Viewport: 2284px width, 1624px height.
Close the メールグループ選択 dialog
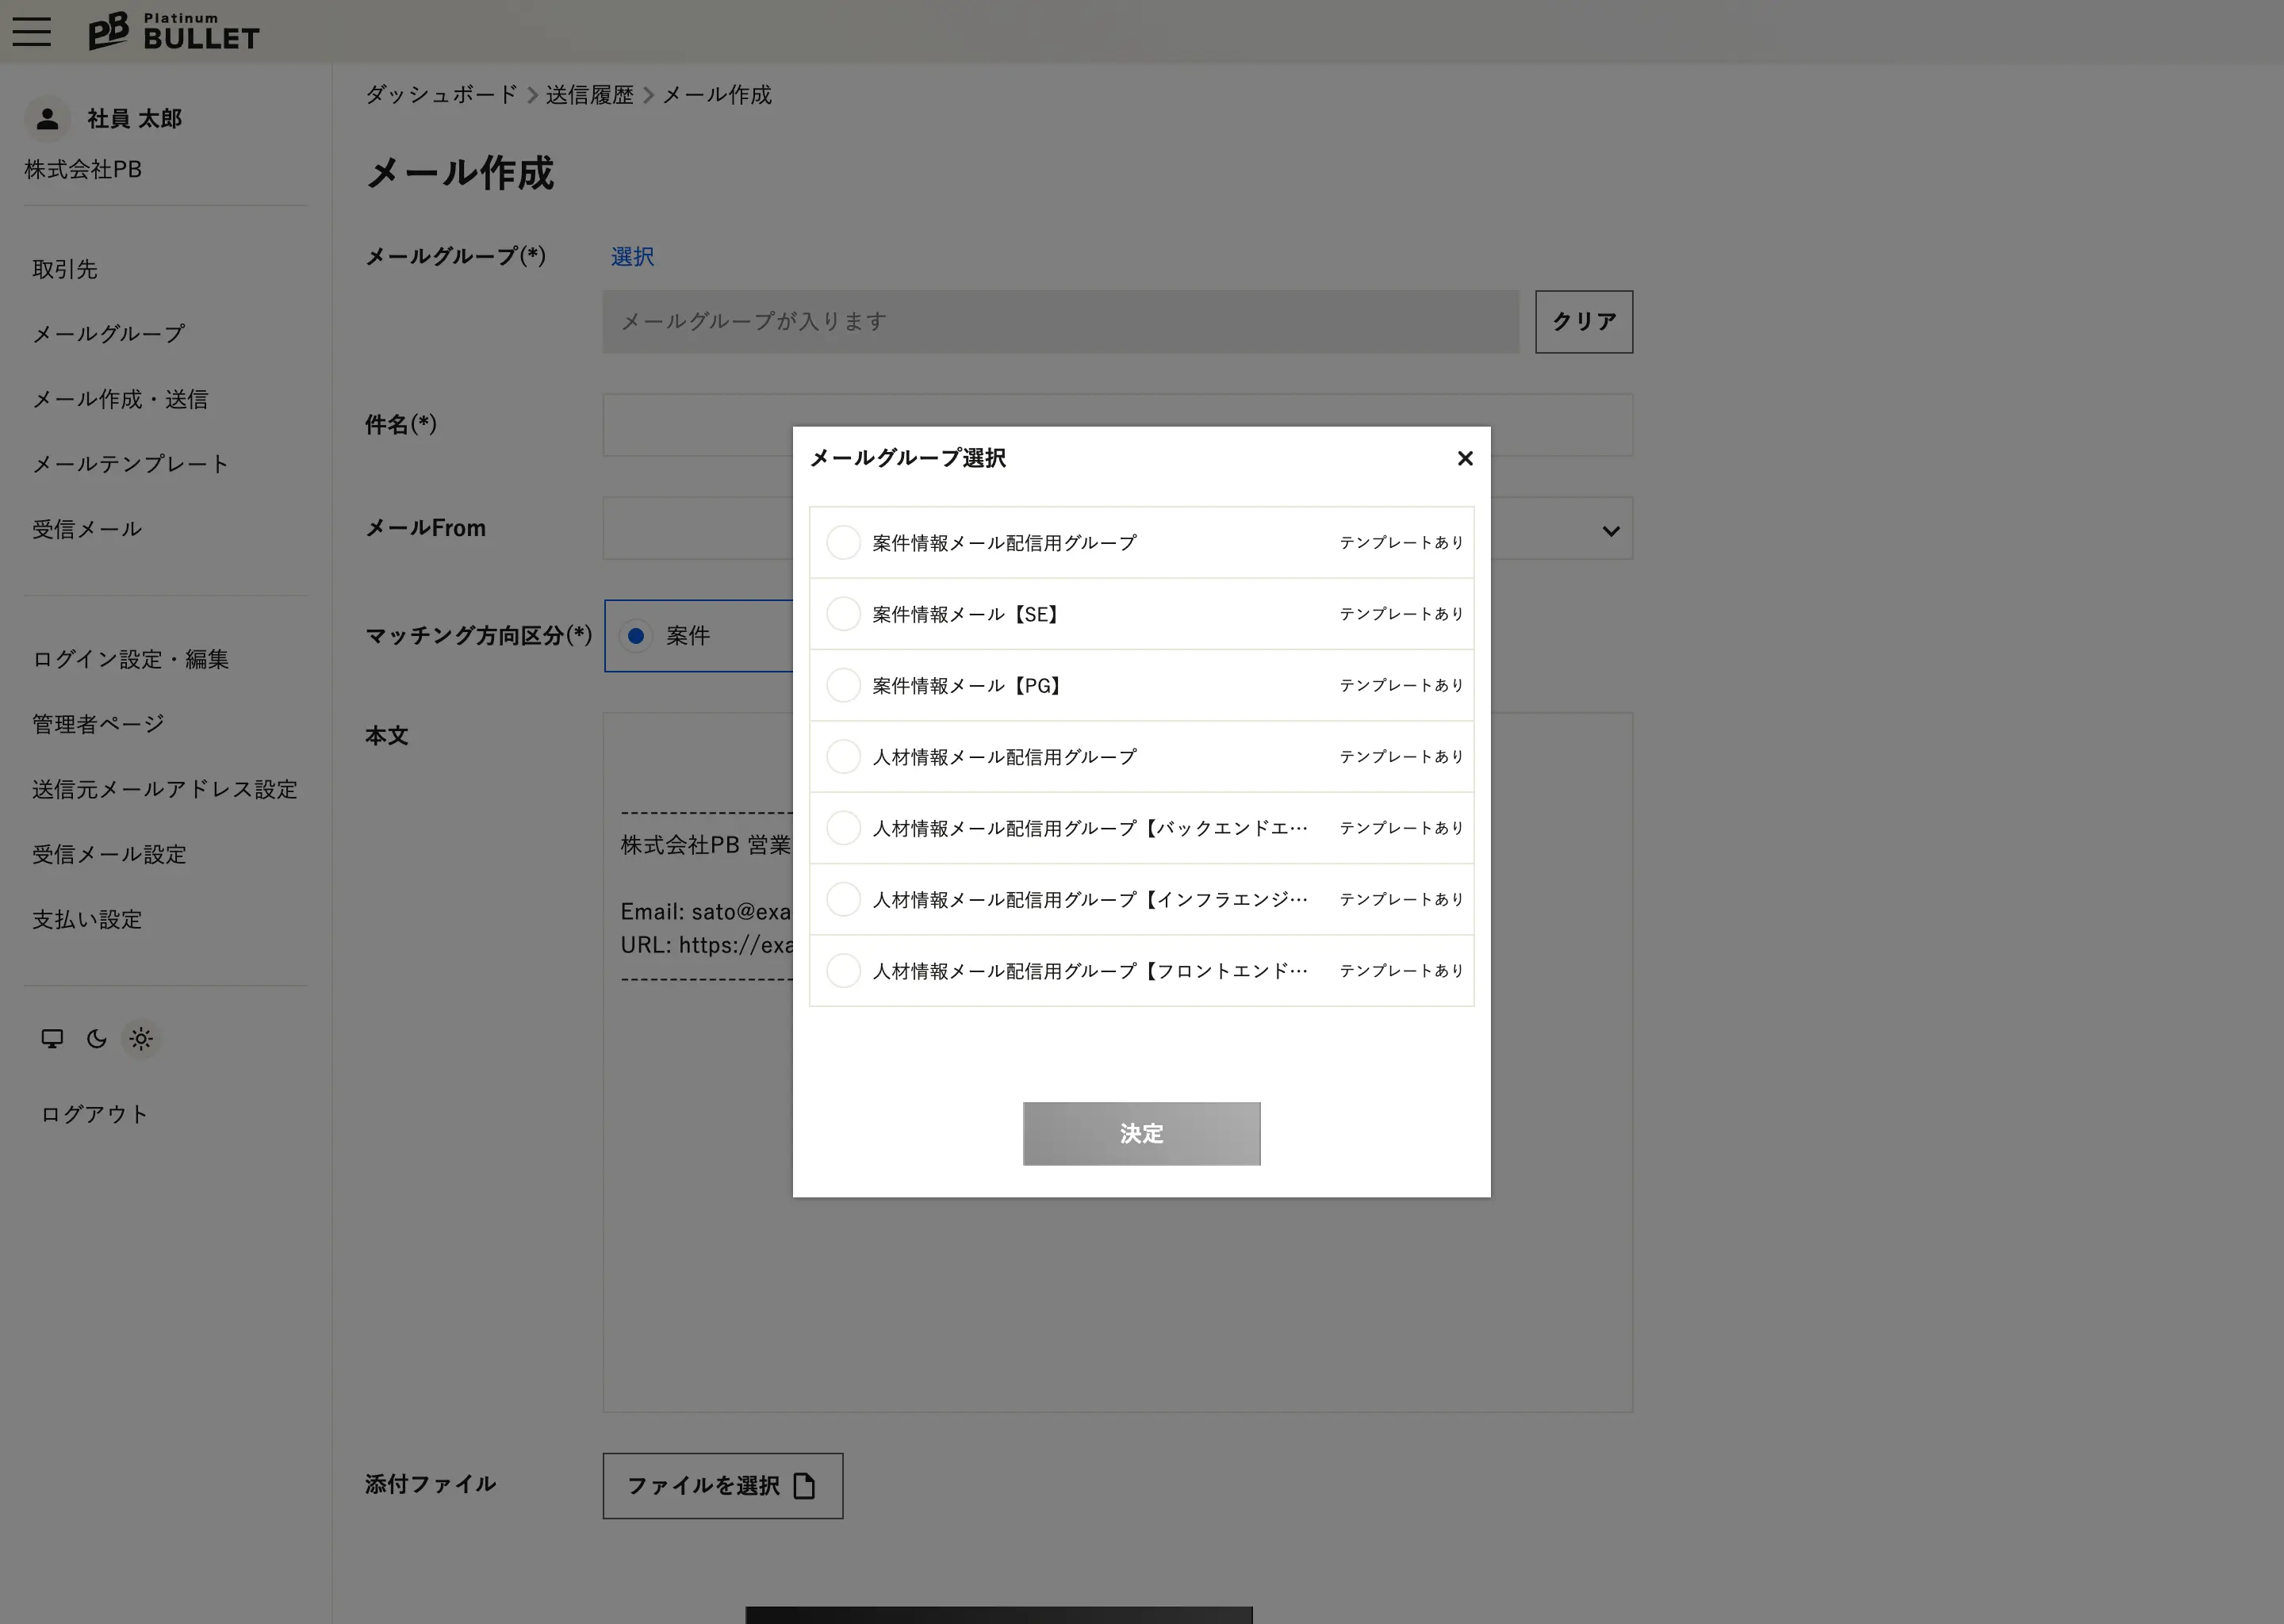click(1465, 458)
